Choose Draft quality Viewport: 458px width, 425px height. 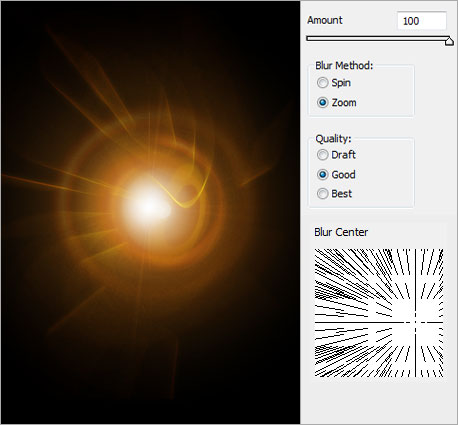pos(322,155)
